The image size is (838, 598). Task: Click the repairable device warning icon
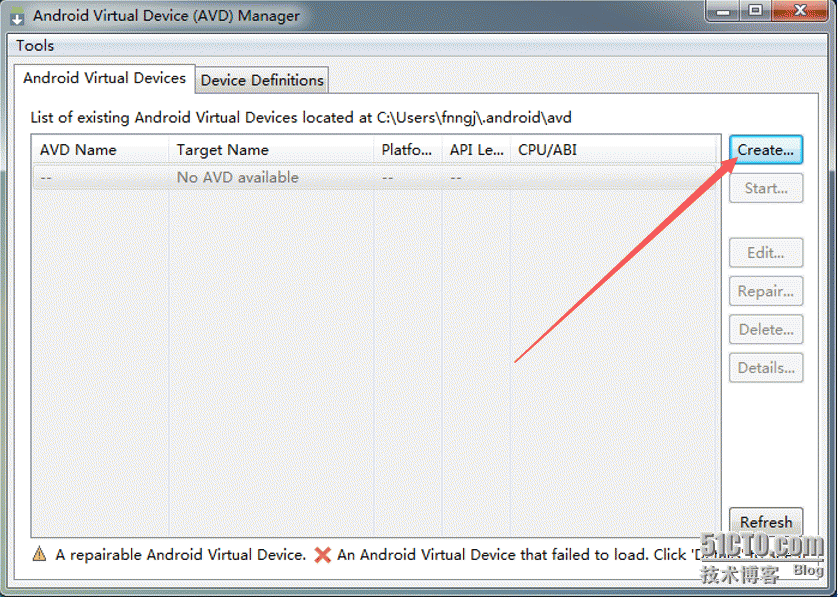pos(39,554)
